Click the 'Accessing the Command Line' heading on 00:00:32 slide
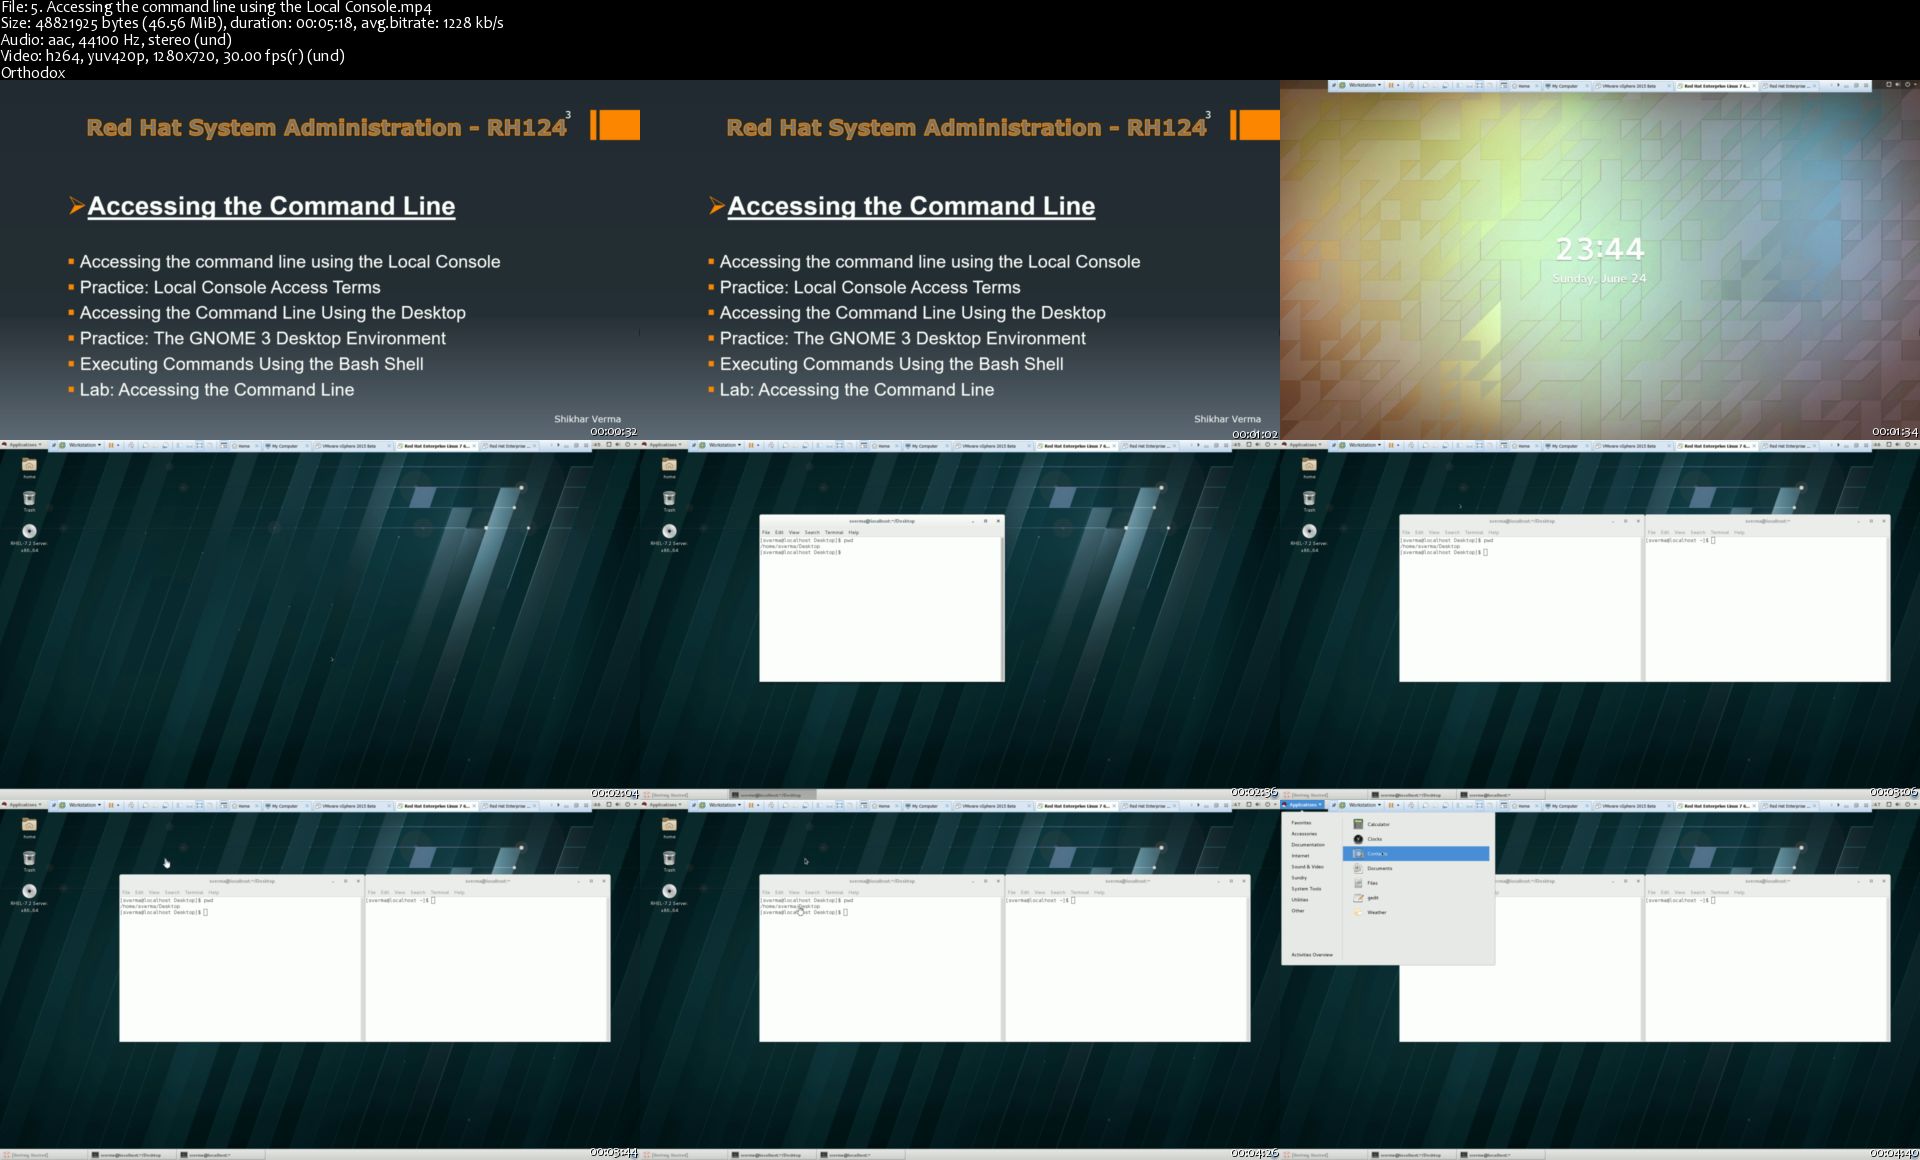Screen dimensions: 1920x1160 [271, 206]
